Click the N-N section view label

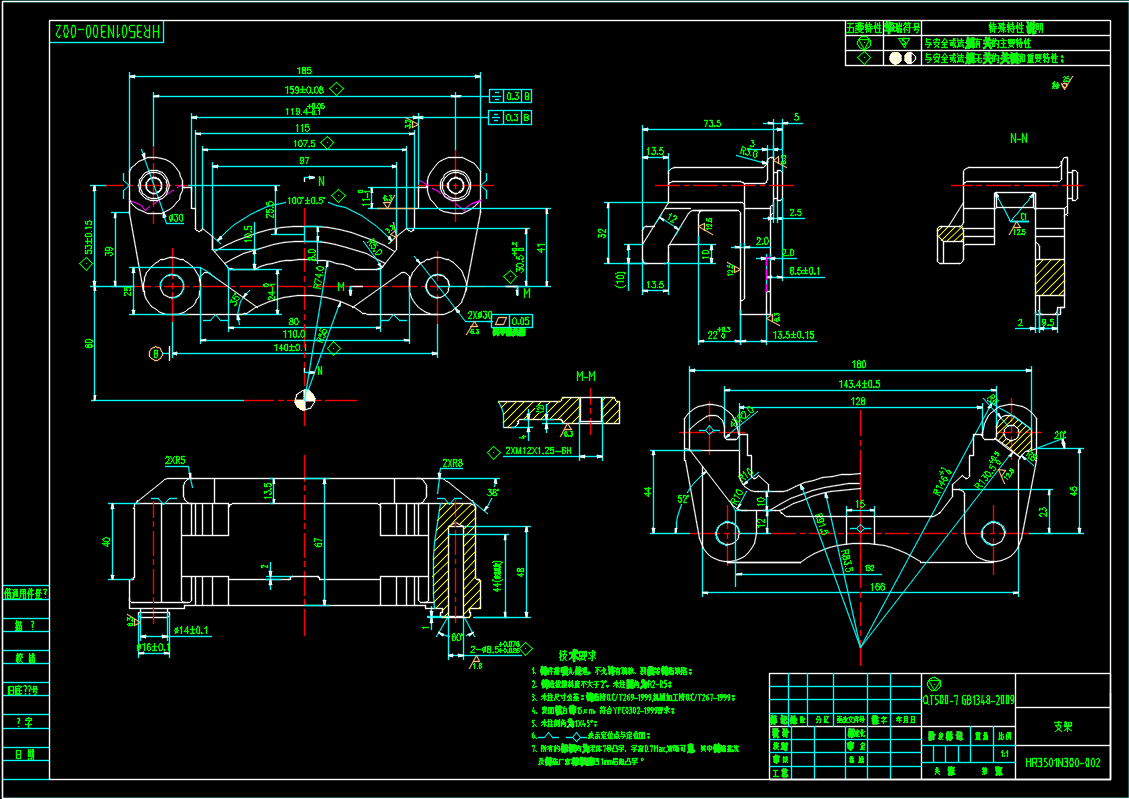[1019, 138]
